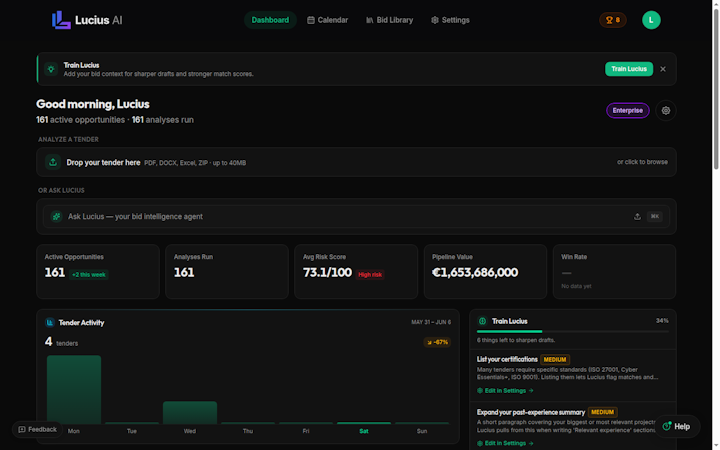
Task: Click the Pipeline Value €1,653,686,000
Action: [475, 272]
